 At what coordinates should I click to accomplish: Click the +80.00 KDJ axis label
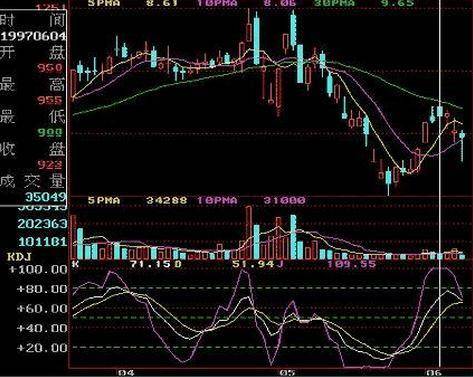point(42,289)
